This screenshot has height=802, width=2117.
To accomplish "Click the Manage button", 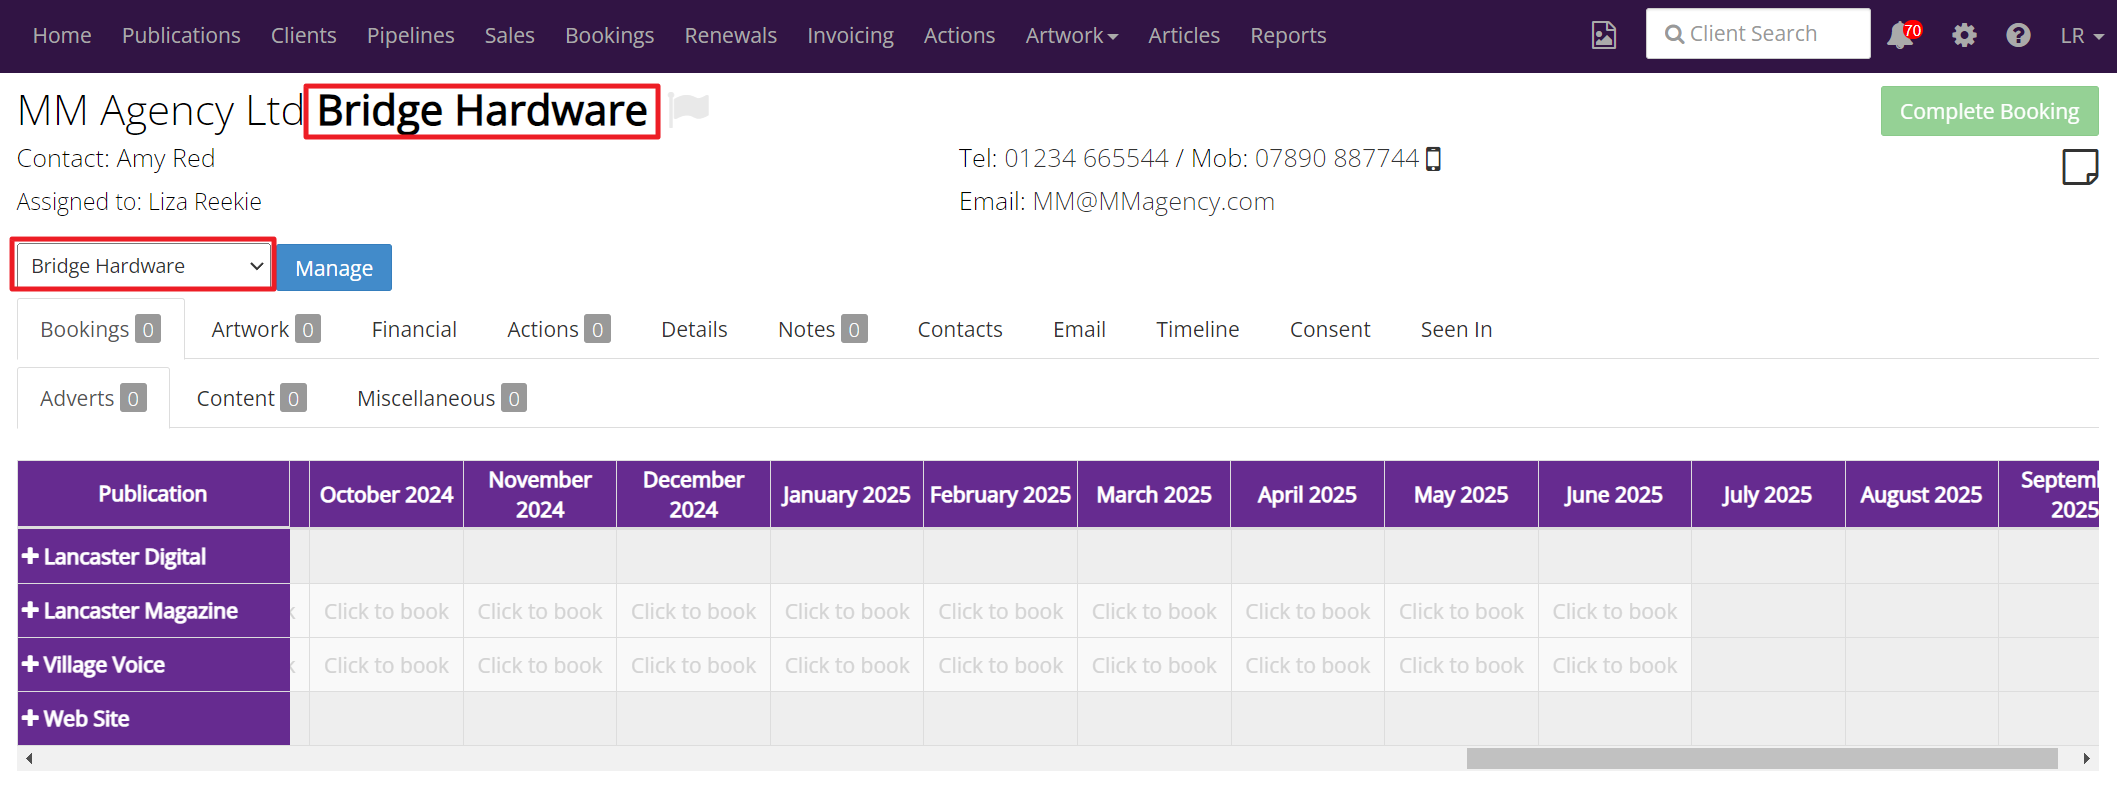I will 334,268.
